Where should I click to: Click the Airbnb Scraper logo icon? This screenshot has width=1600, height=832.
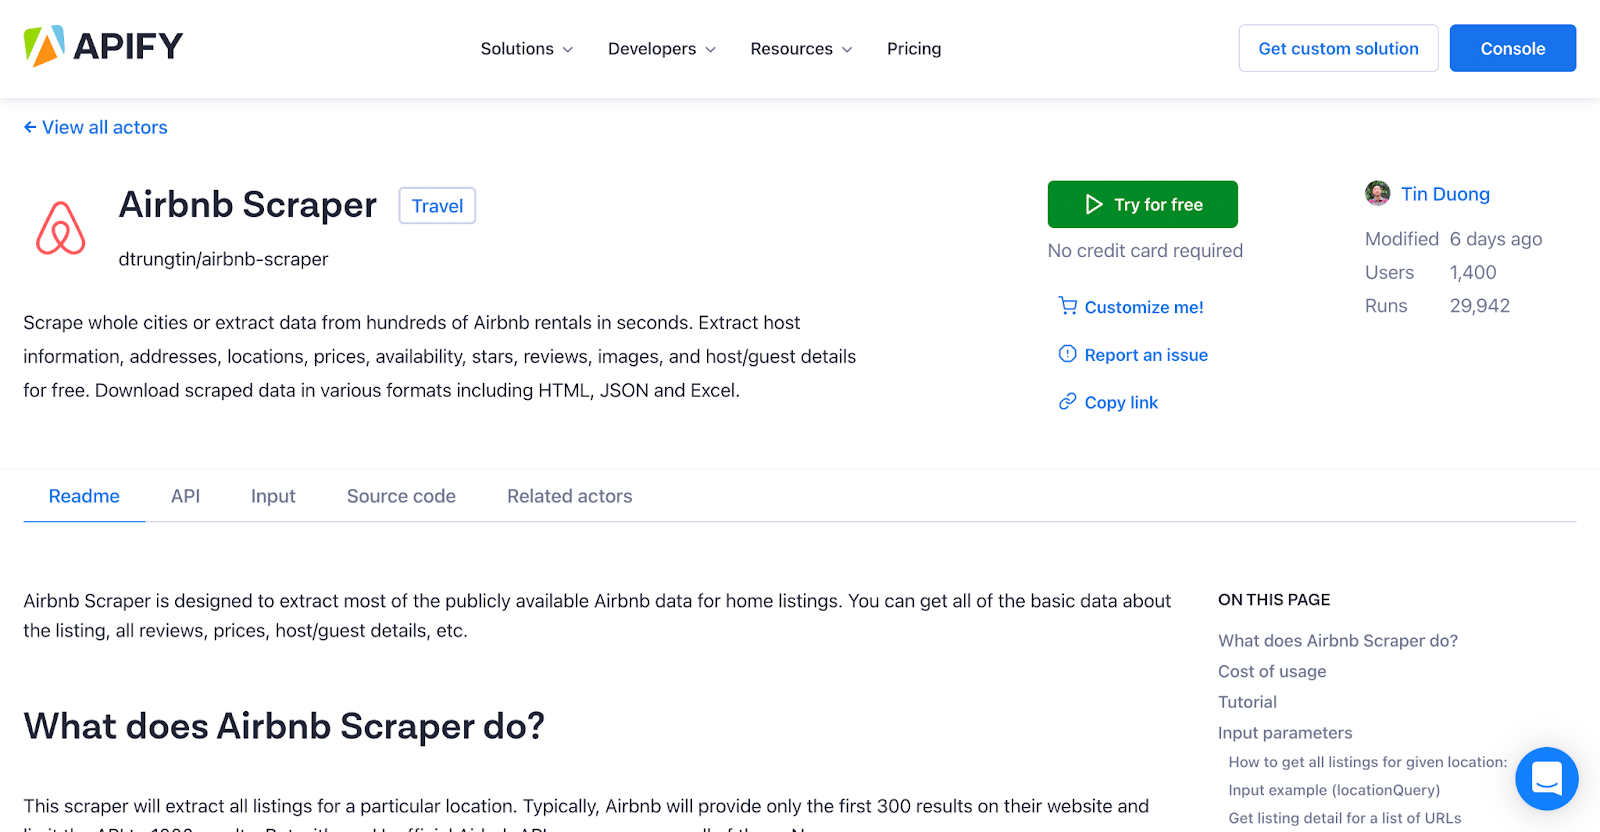61,228
